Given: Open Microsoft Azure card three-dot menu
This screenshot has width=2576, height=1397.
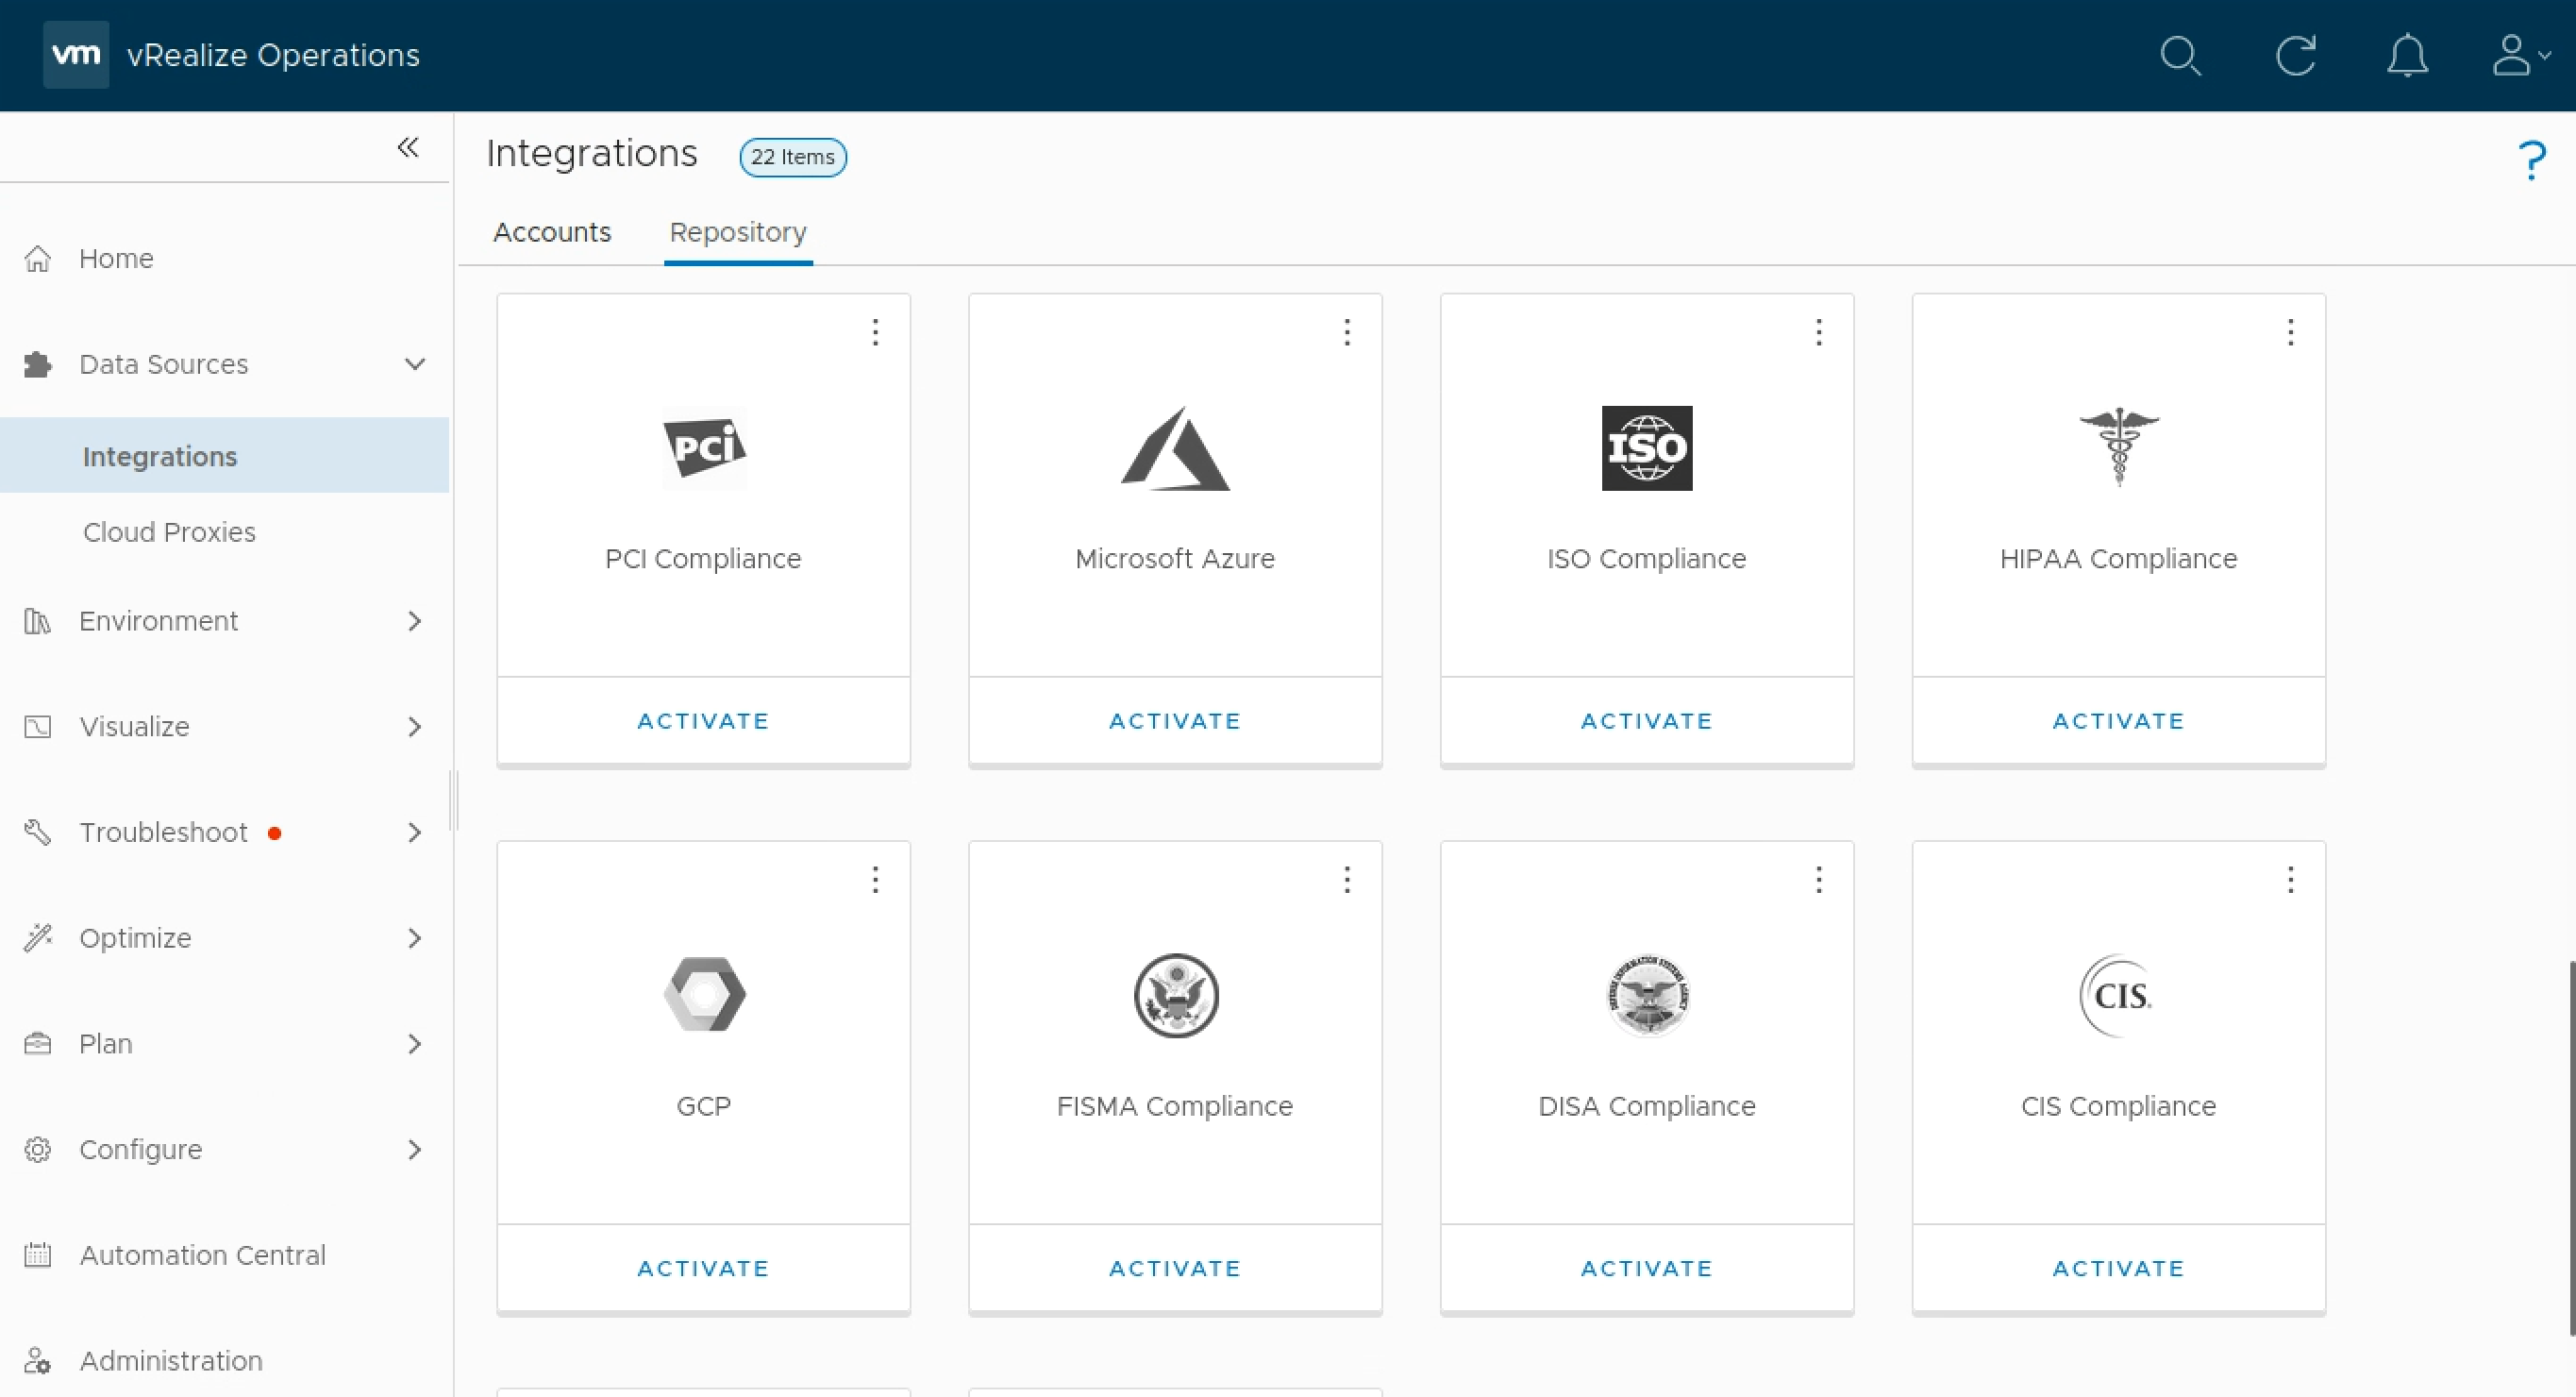Looking at the screenshot, I should pos(1347,332).
